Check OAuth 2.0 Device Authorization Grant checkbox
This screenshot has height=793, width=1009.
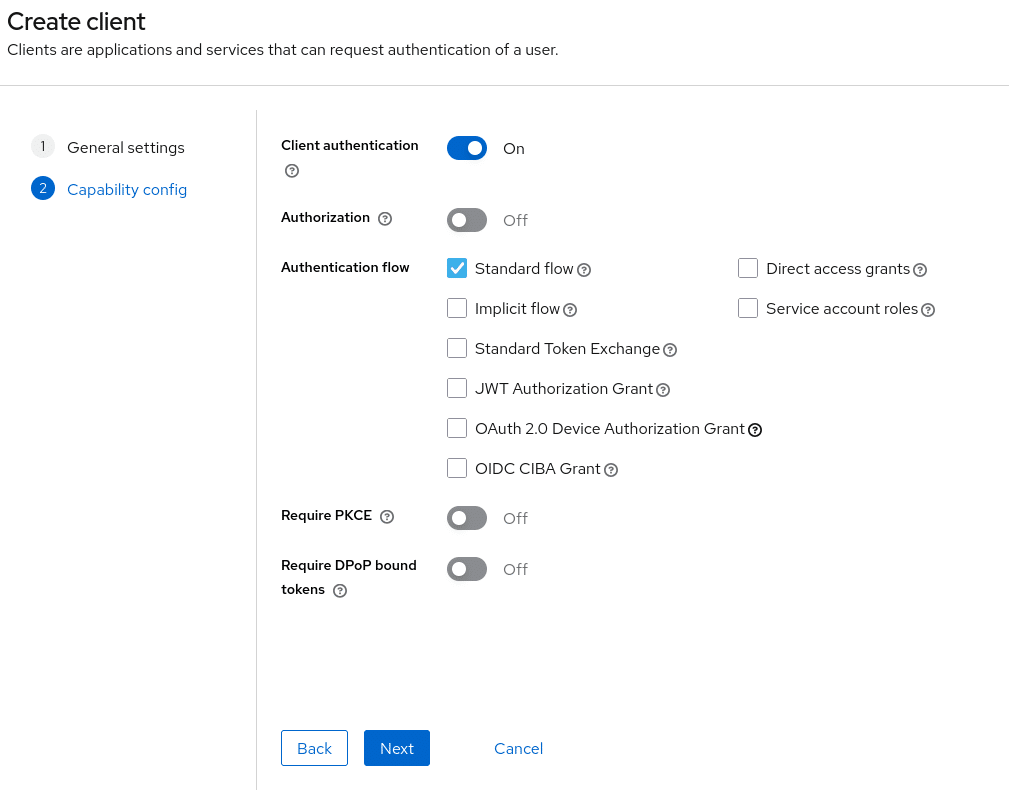[x=457, y=428]
